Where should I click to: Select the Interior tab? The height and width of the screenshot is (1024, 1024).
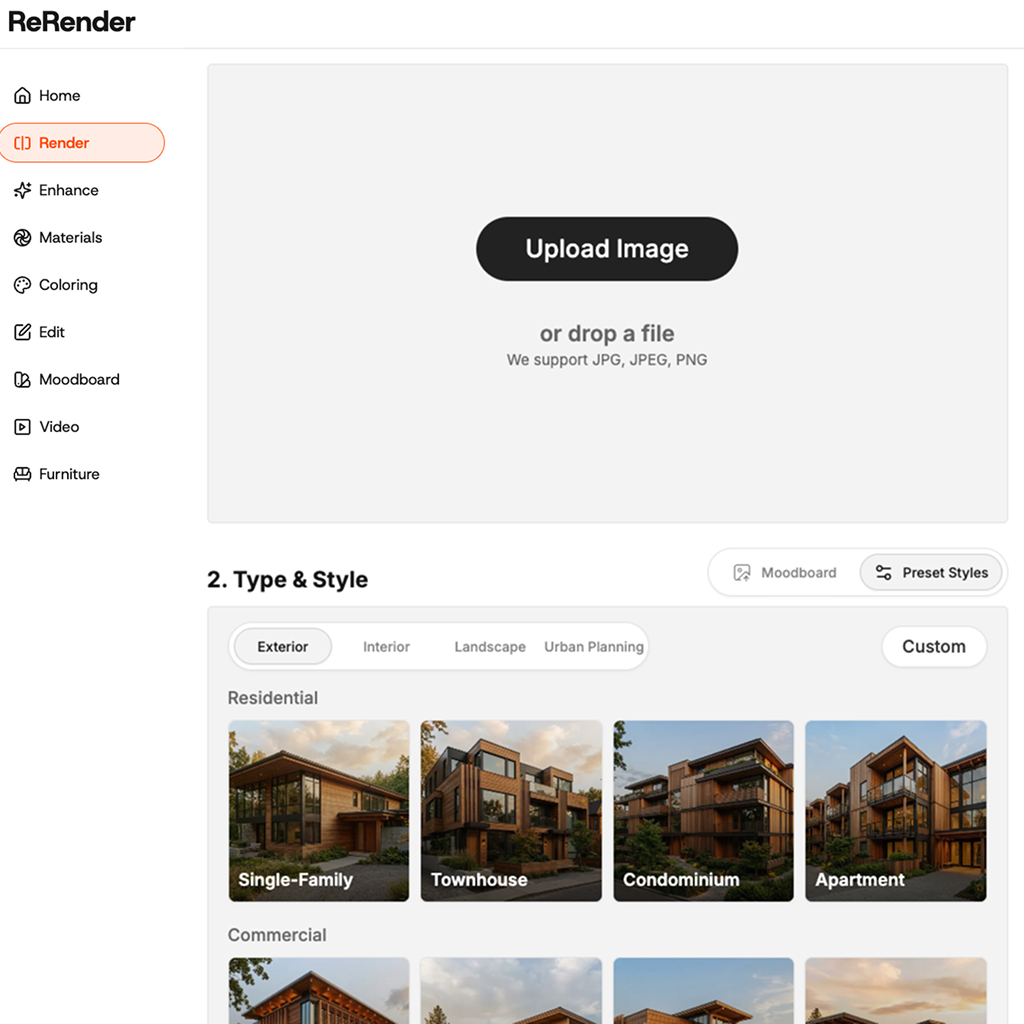pyautogui.click(x=387, y=647)
